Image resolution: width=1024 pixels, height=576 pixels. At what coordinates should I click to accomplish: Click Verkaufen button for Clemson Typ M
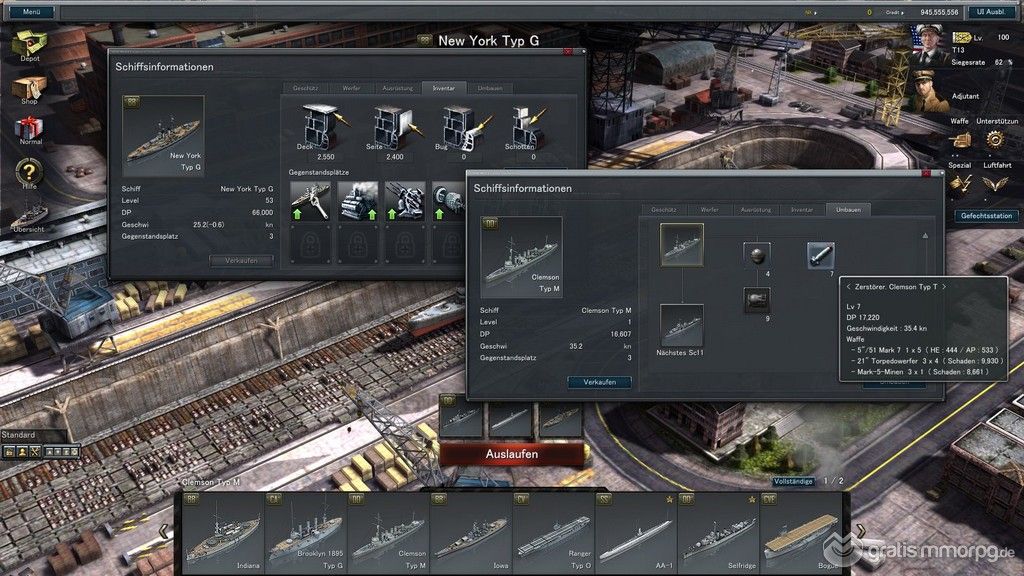pyautogui.click(x=599, y=382)
